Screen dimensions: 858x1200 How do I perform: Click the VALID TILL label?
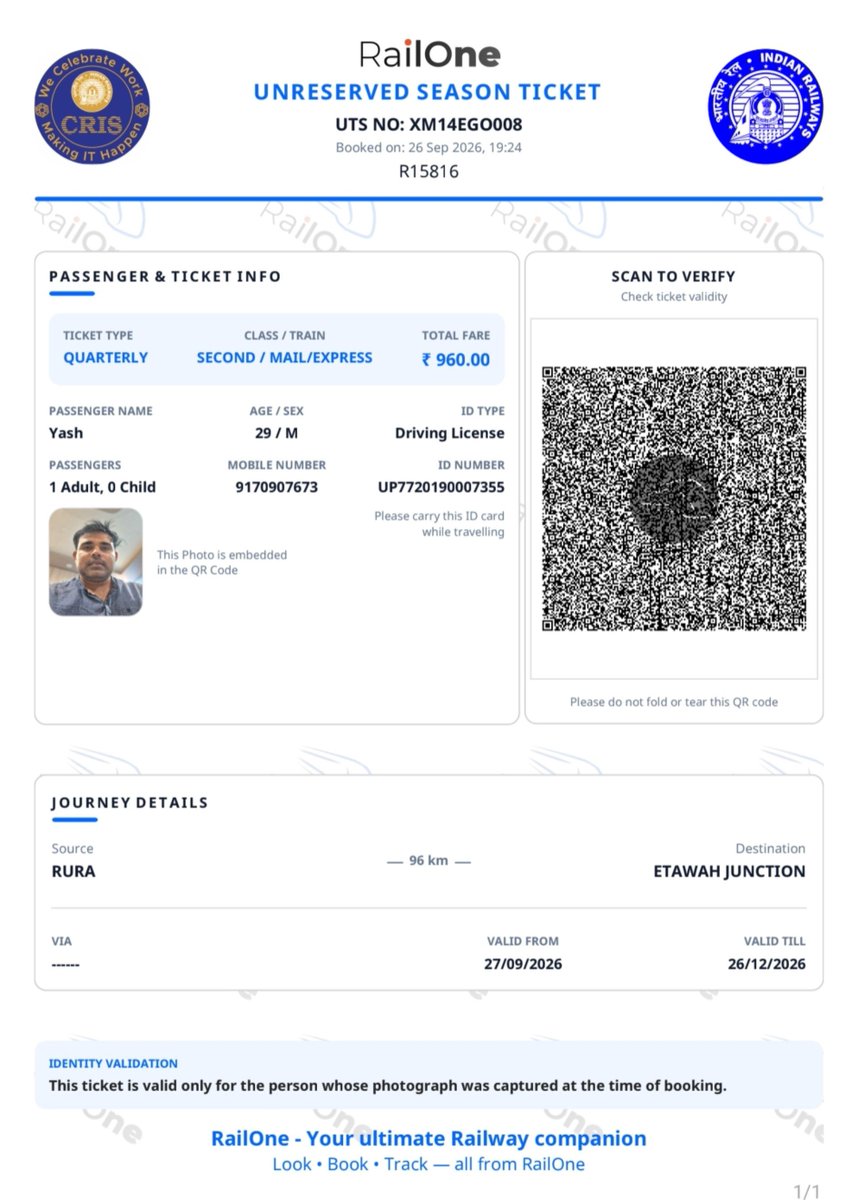coord(775,941)
